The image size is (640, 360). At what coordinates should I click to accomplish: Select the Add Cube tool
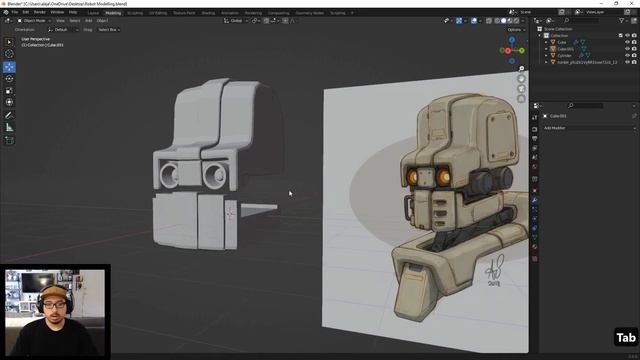9,140
